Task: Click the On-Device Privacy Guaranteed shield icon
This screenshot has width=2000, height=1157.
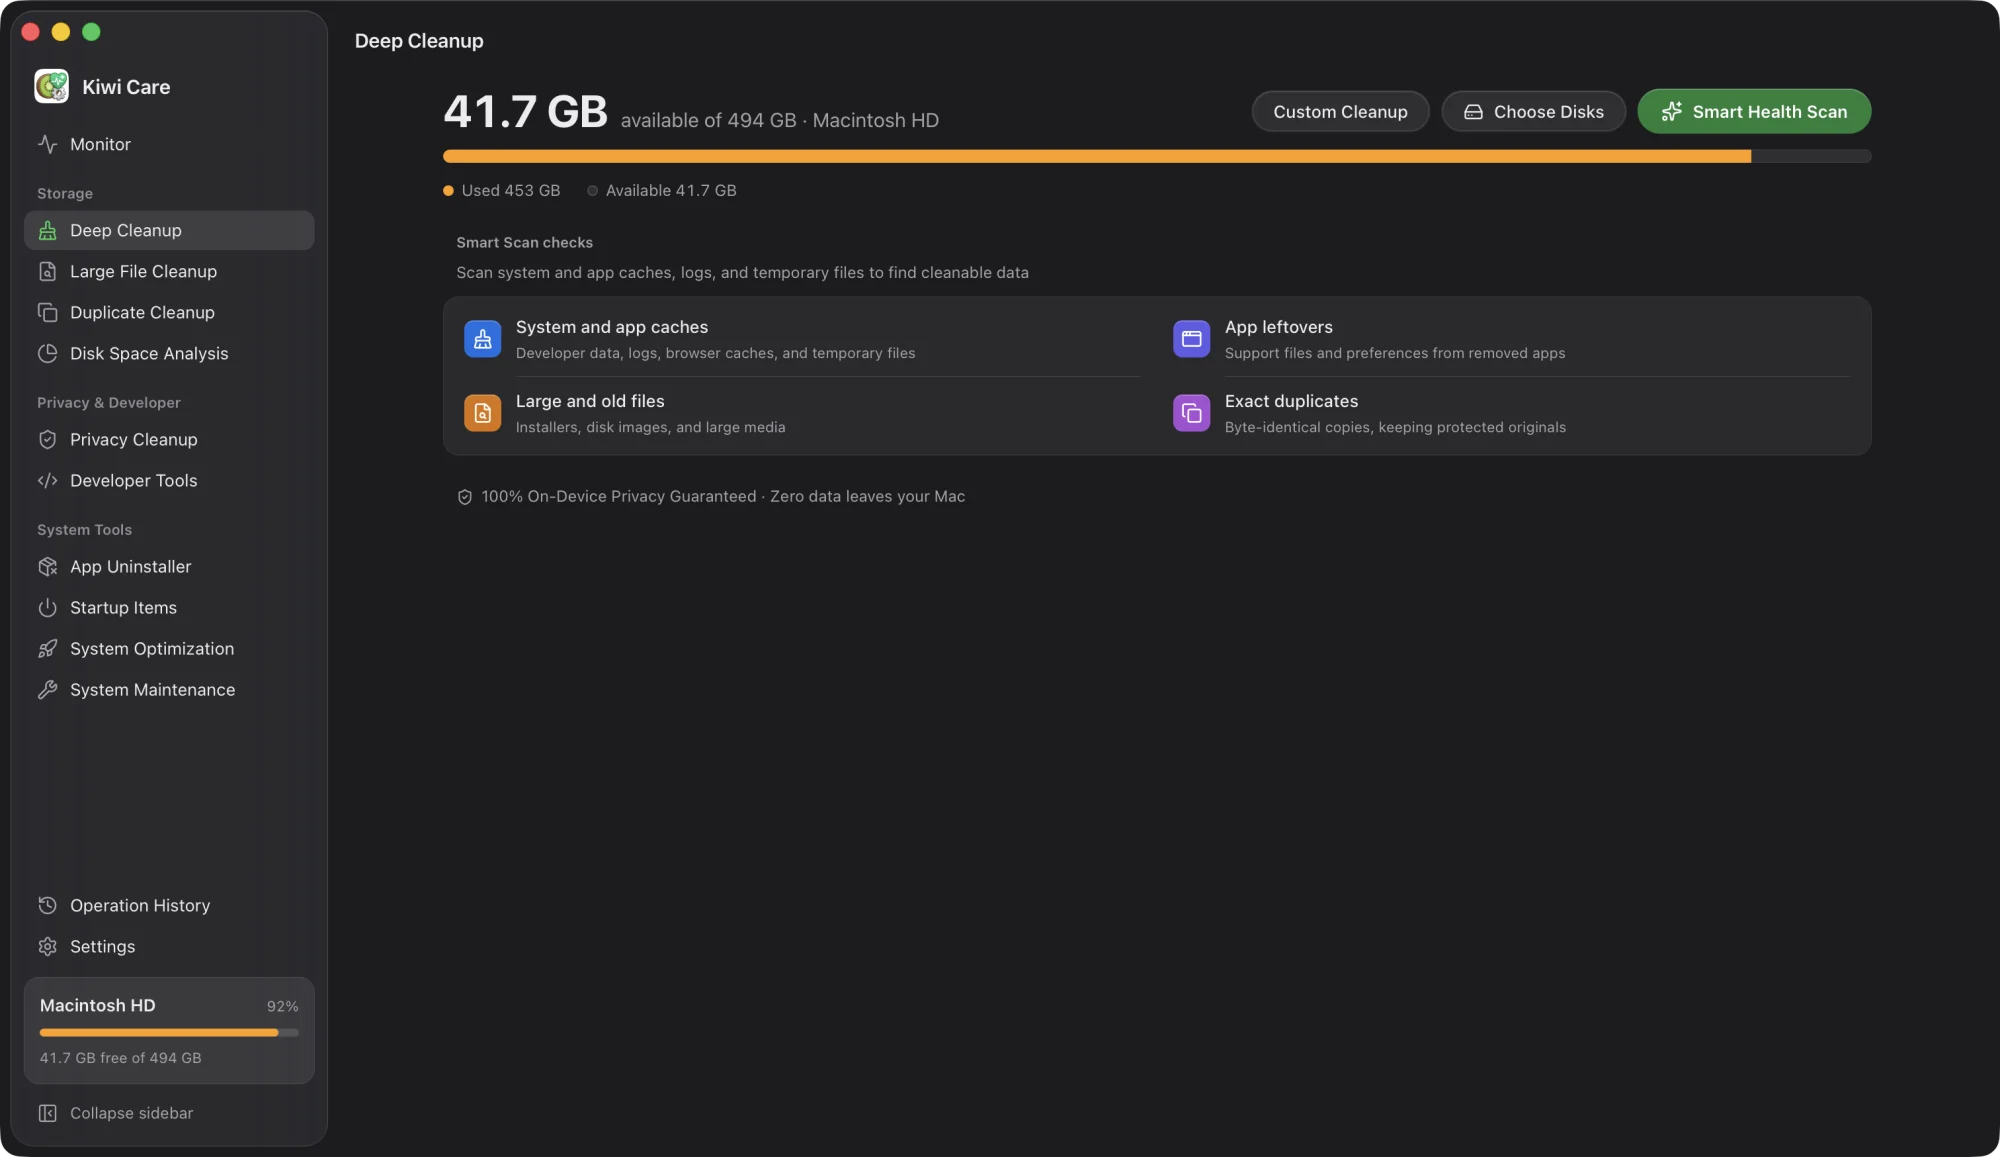Action: [x=465, y=497]
